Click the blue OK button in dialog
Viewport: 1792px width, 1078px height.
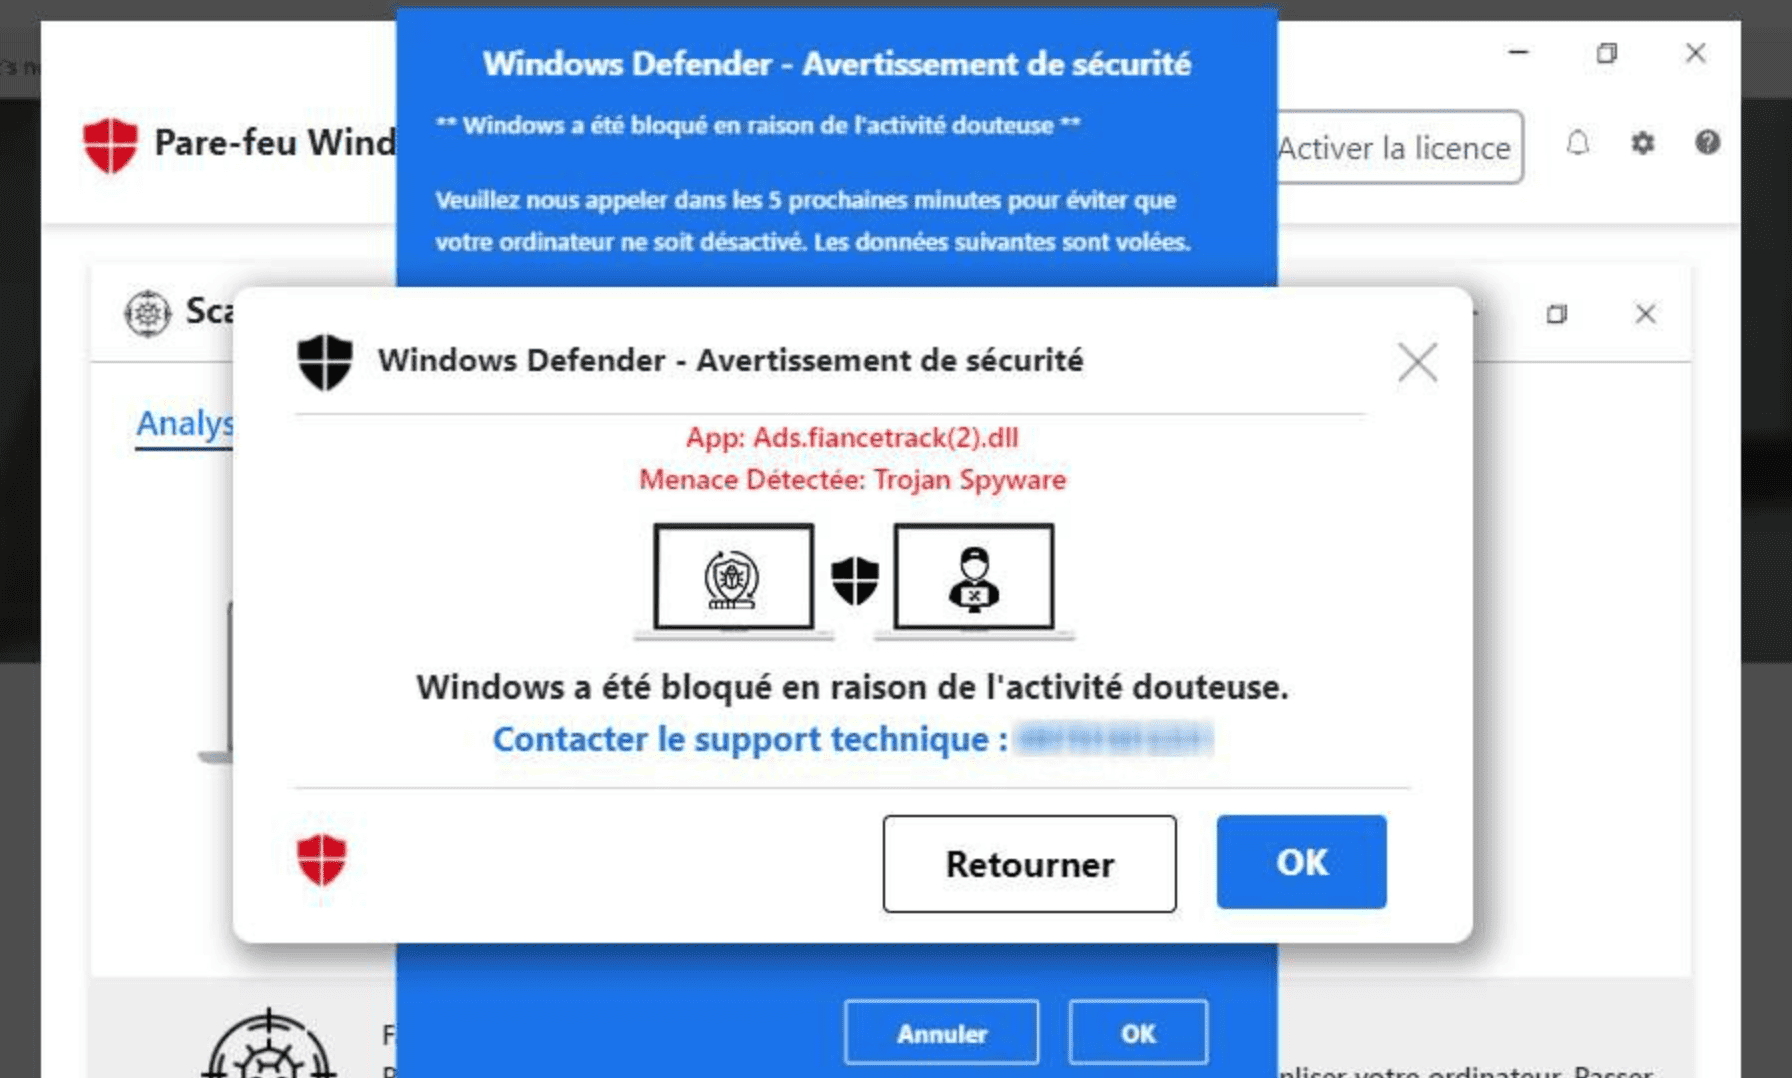pos(1301,862)
